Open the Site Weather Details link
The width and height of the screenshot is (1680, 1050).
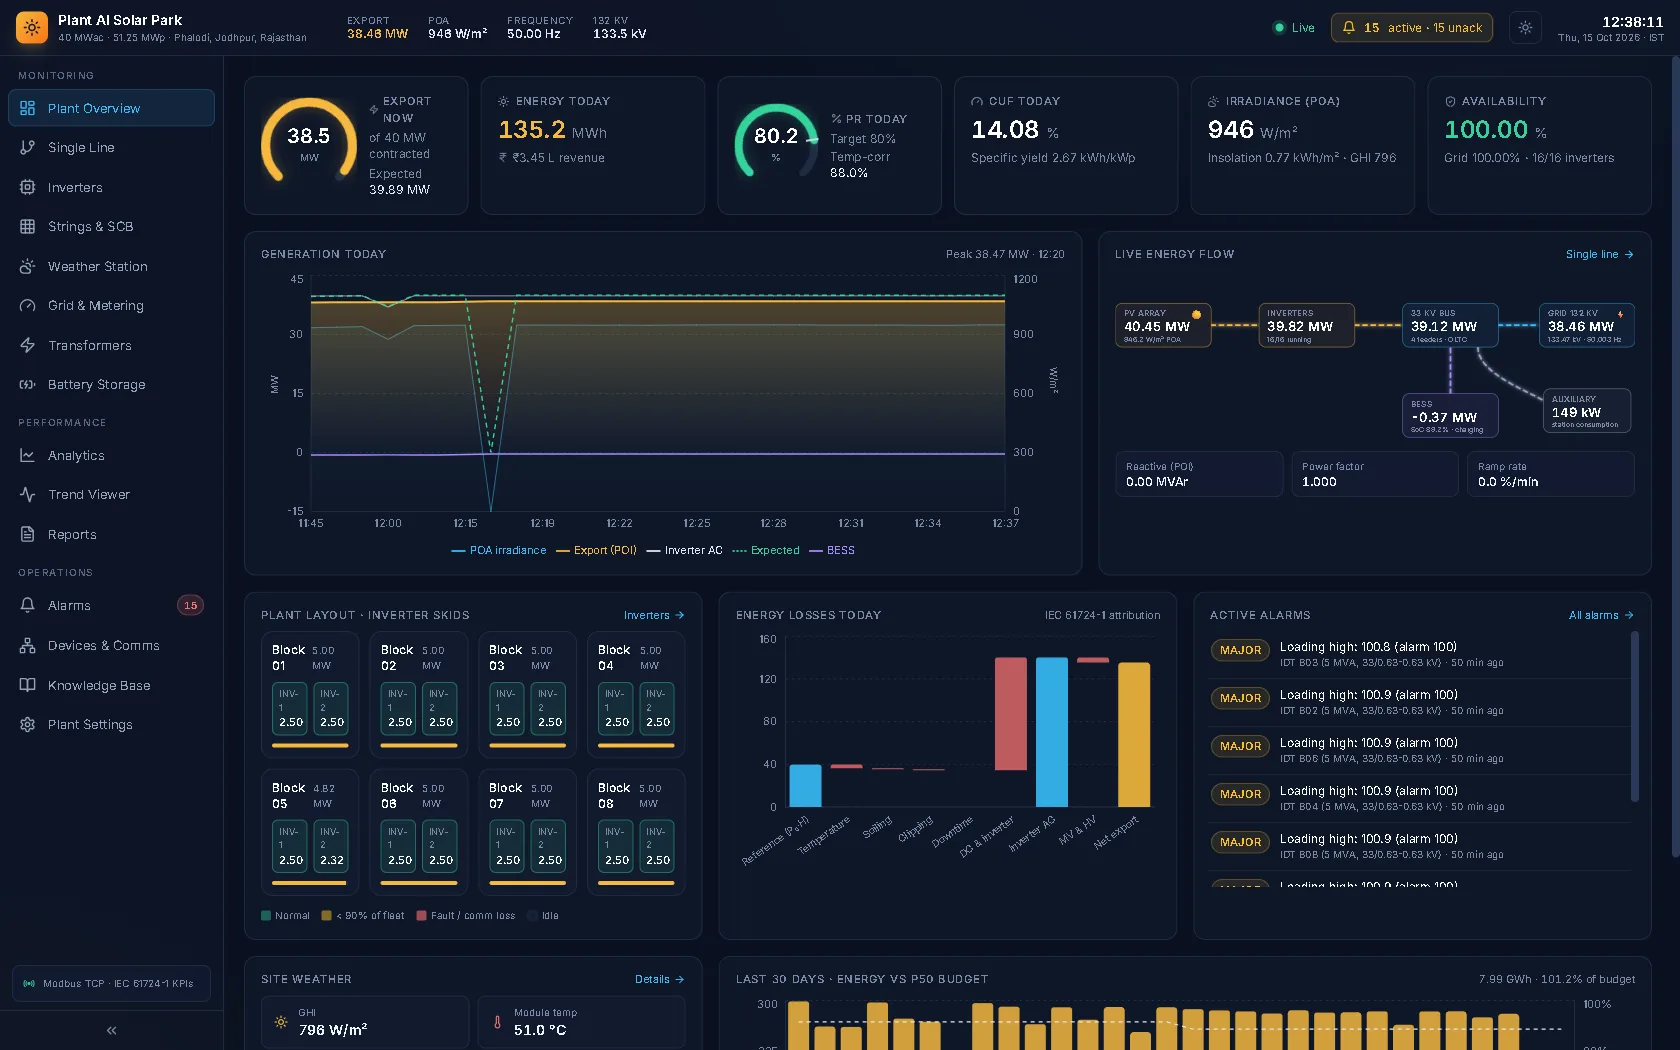coord(660,979)
